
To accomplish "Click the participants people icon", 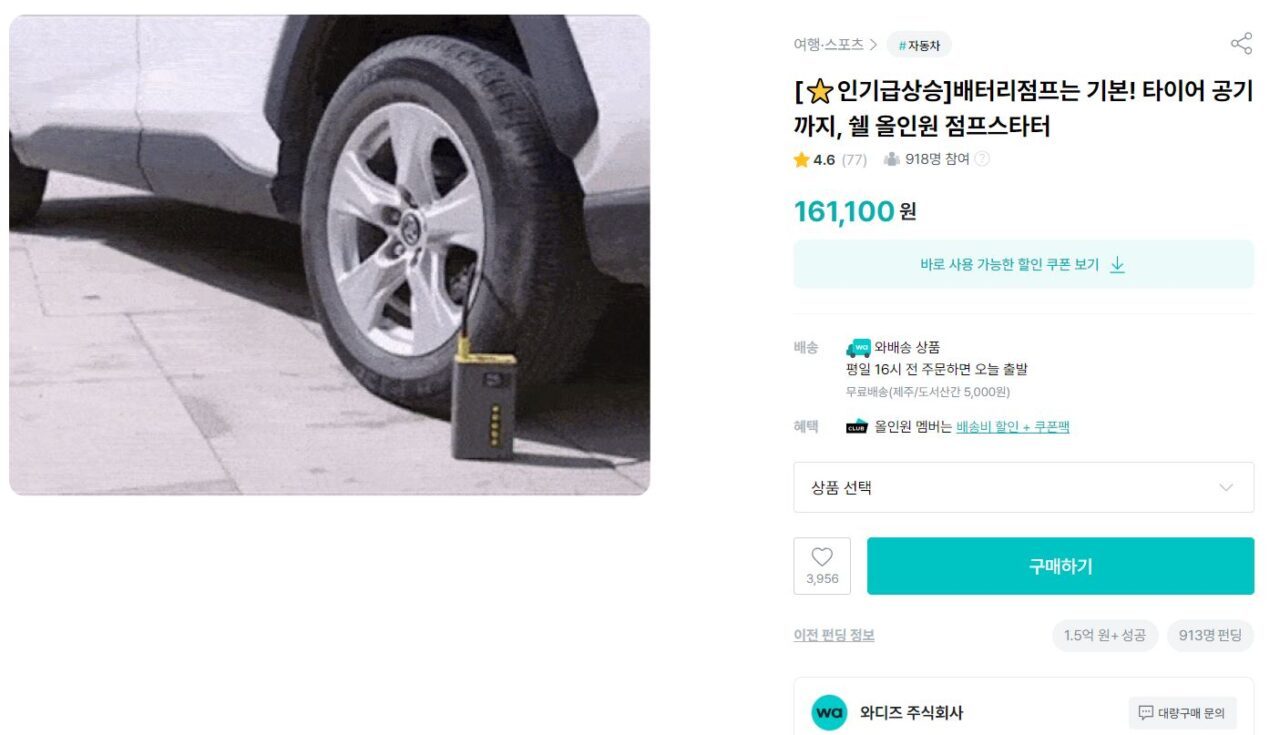I will (x=892, y=159).
